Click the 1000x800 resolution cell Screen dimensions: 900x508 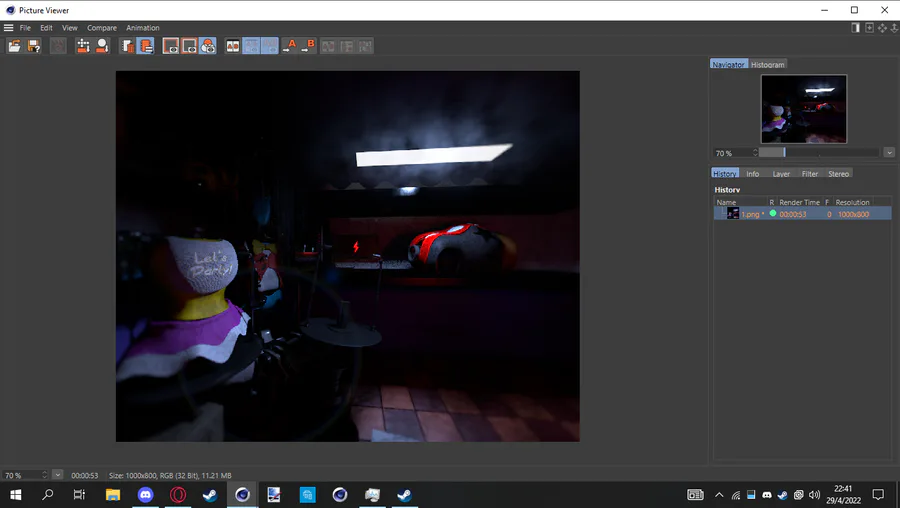[854, 214]
